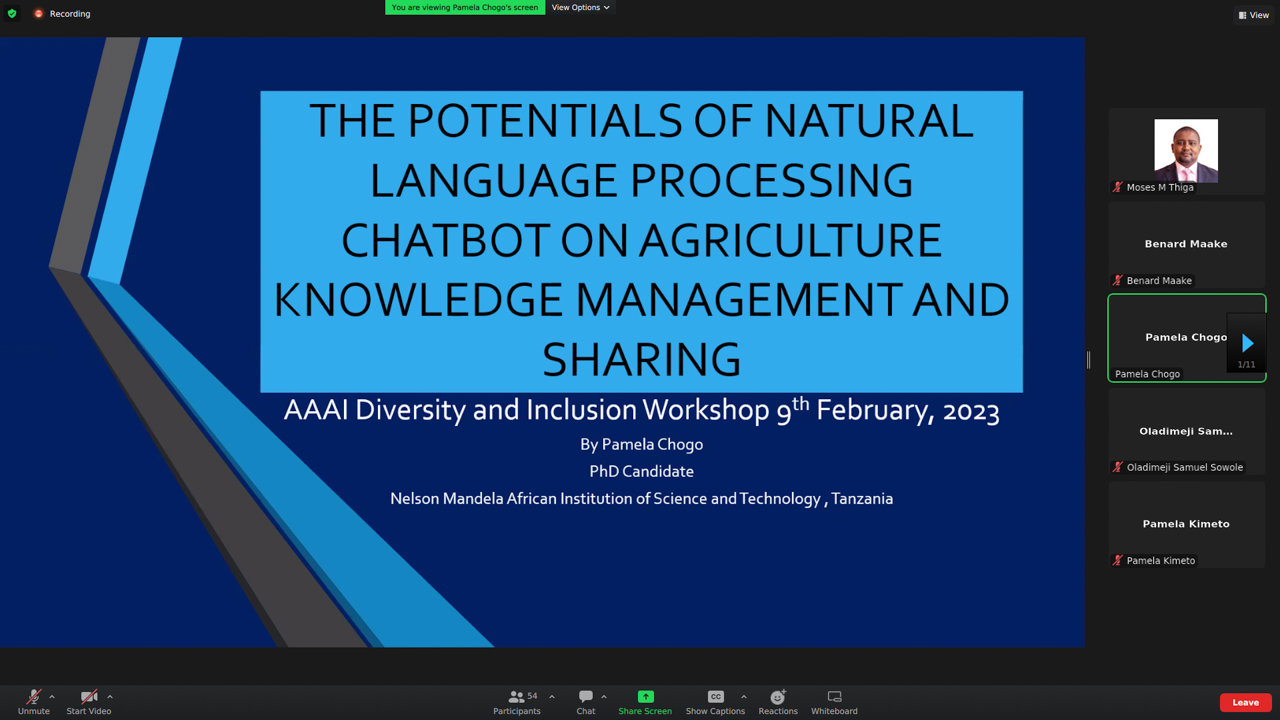Open video options arrow beside Start Video
Screen dimensions: 1280x720
110,697
